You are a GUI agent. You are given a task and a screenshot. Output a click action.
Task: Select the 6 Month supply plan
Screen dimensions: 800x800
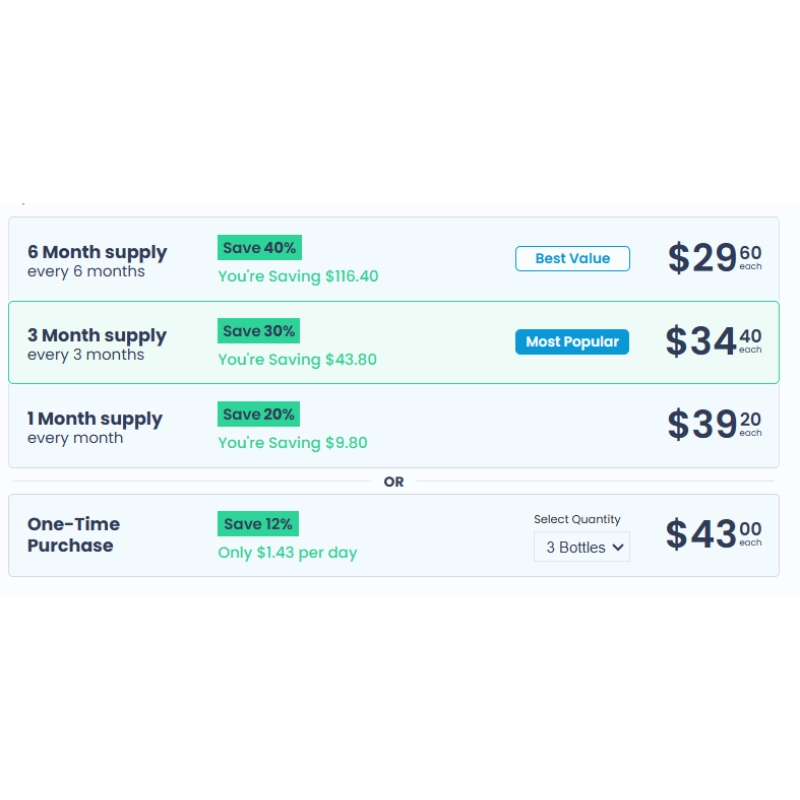pos(393,259)
